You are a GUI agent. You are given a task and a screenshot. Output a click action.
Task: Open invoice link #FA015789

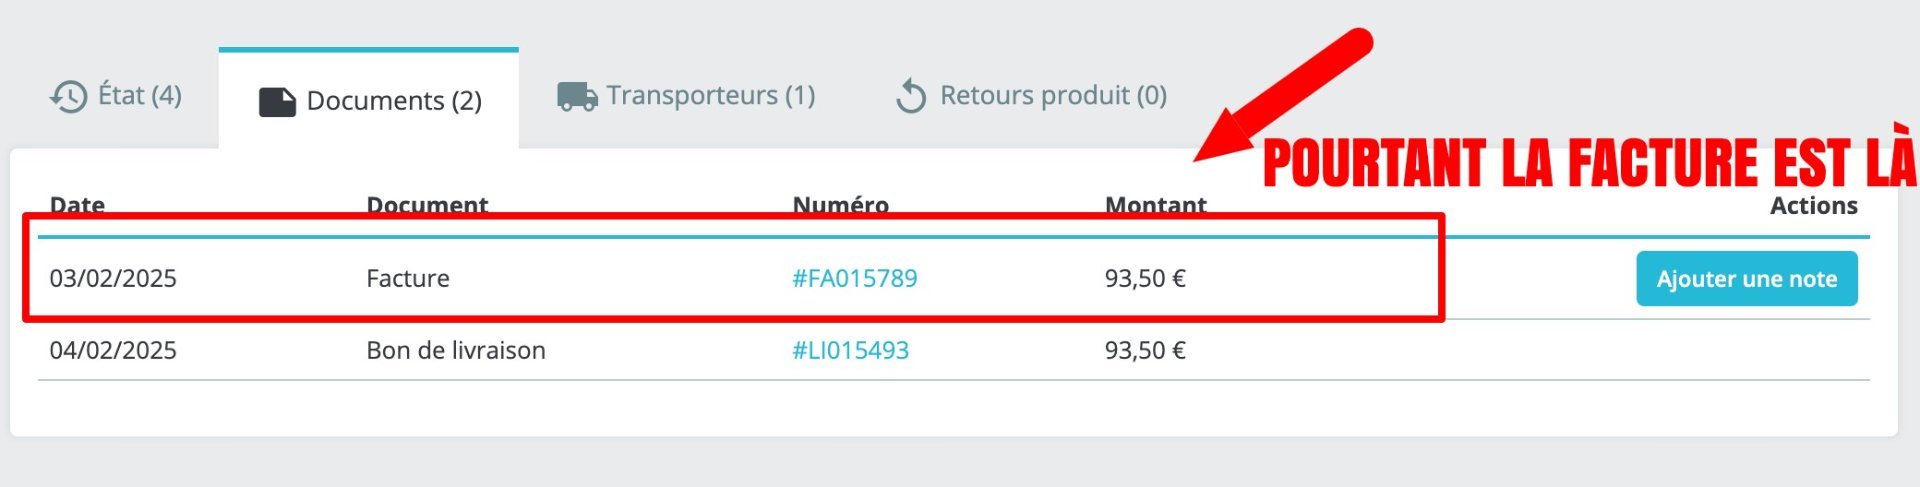tap(854, 278)
